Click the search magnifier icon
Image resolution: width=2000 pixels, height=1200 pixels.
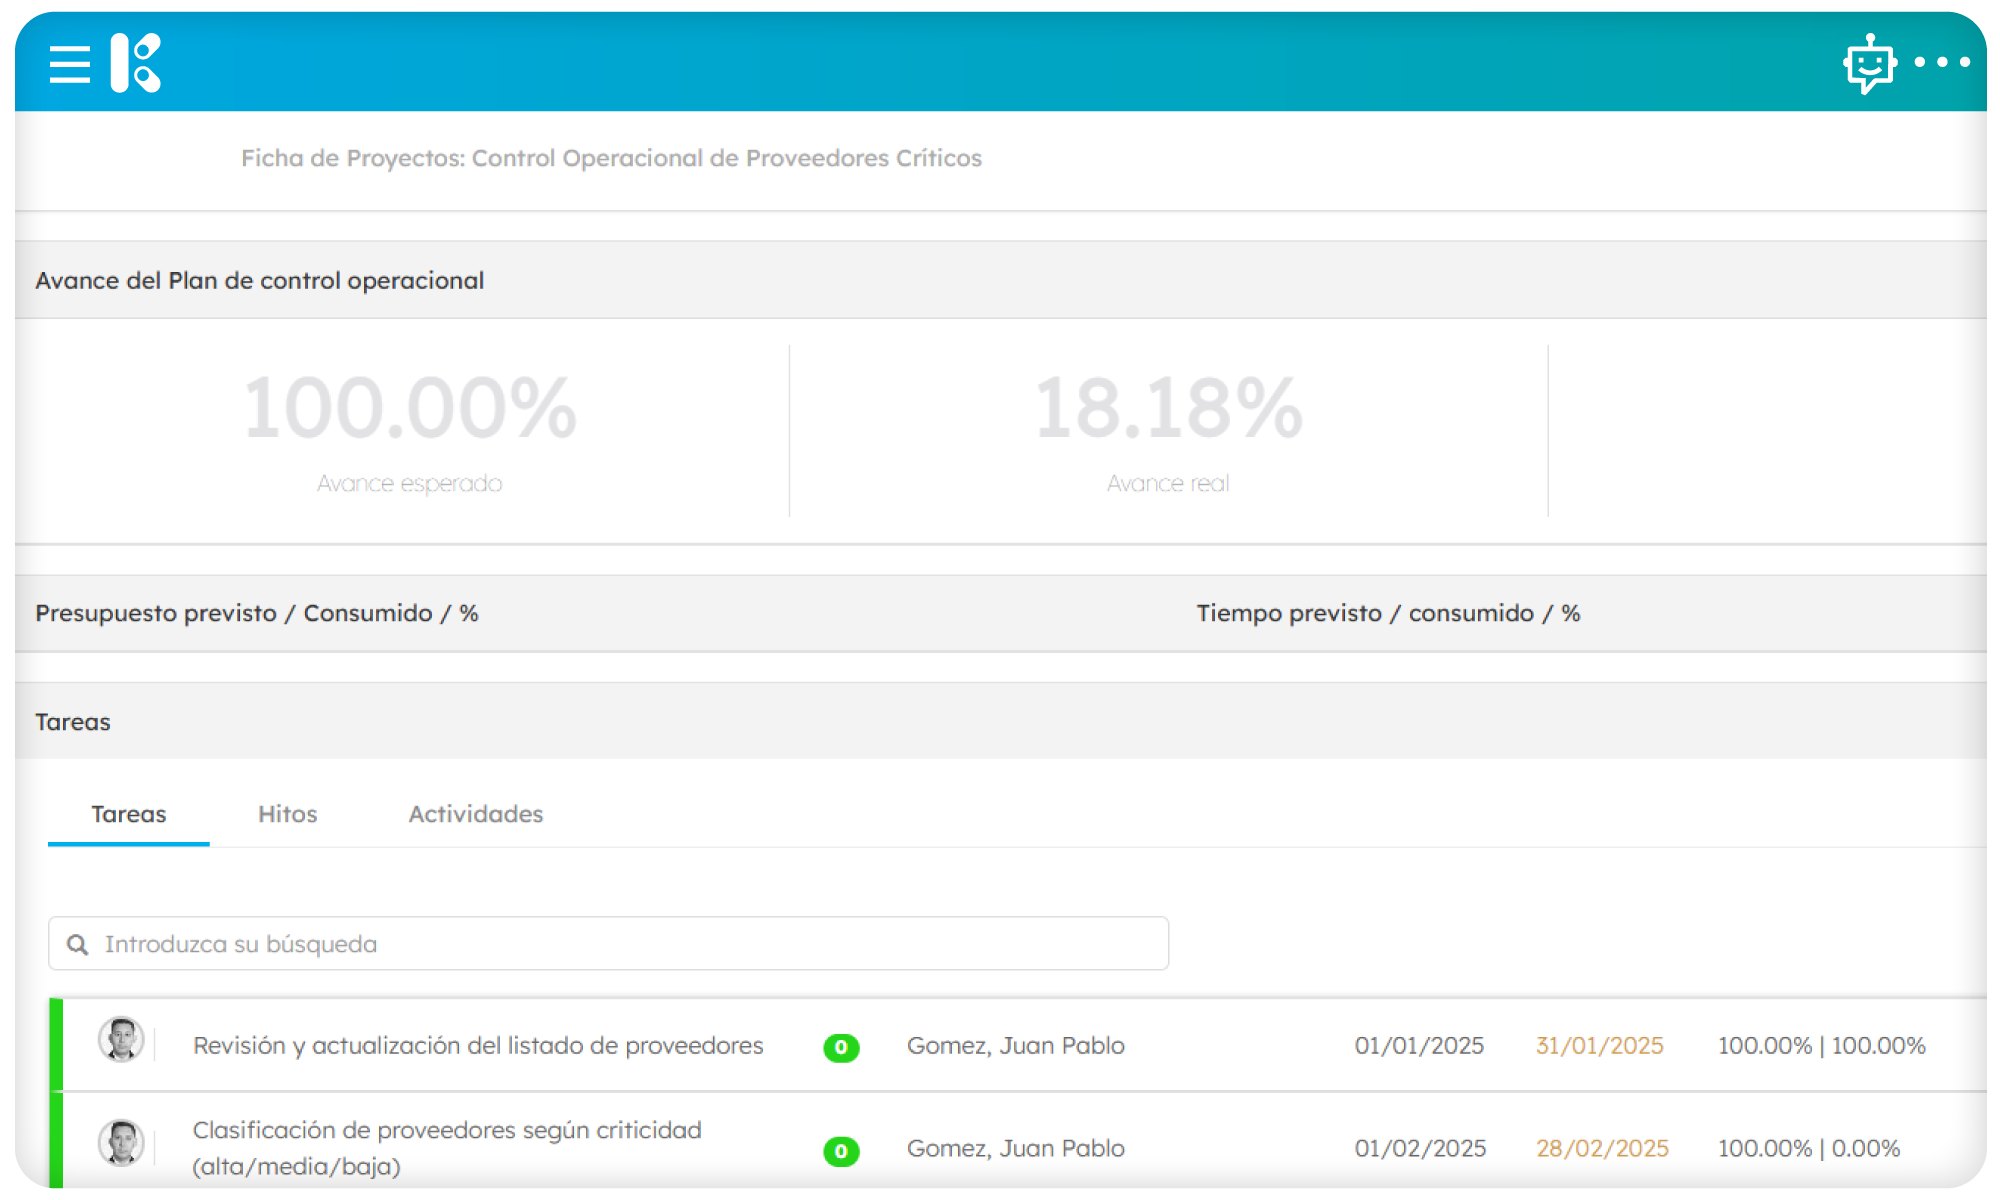click(x=77, y=944)
